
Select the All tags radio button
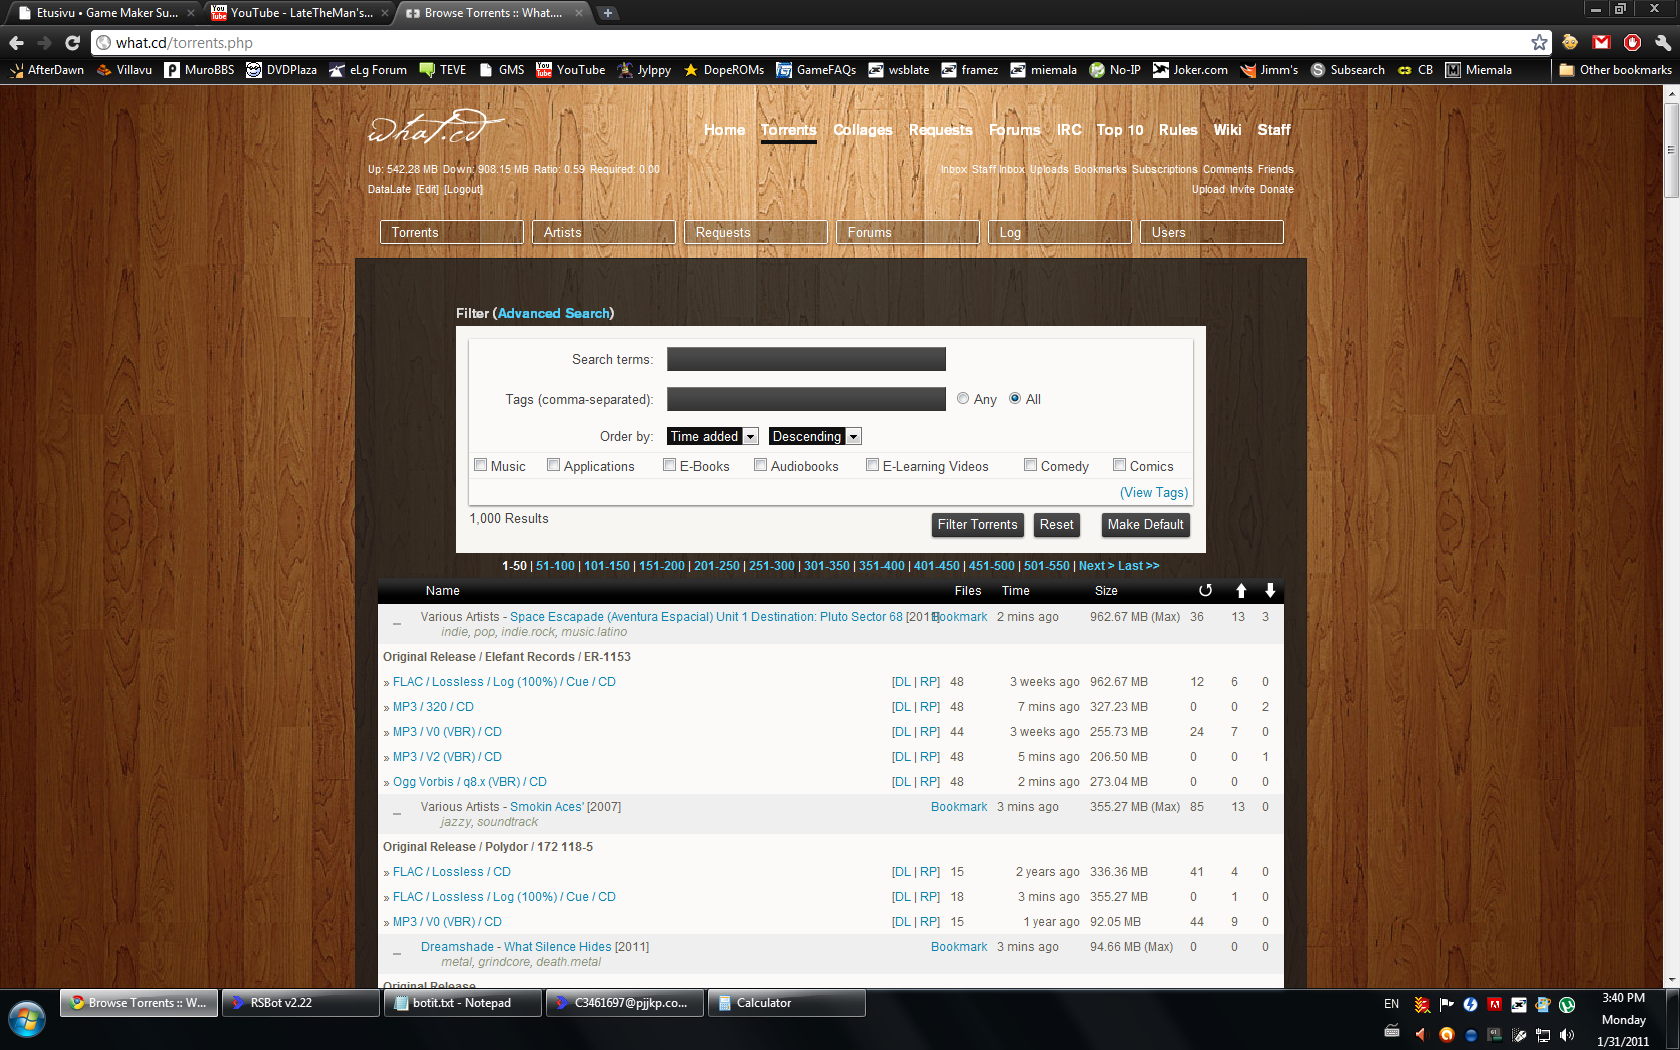(1015, 398)
